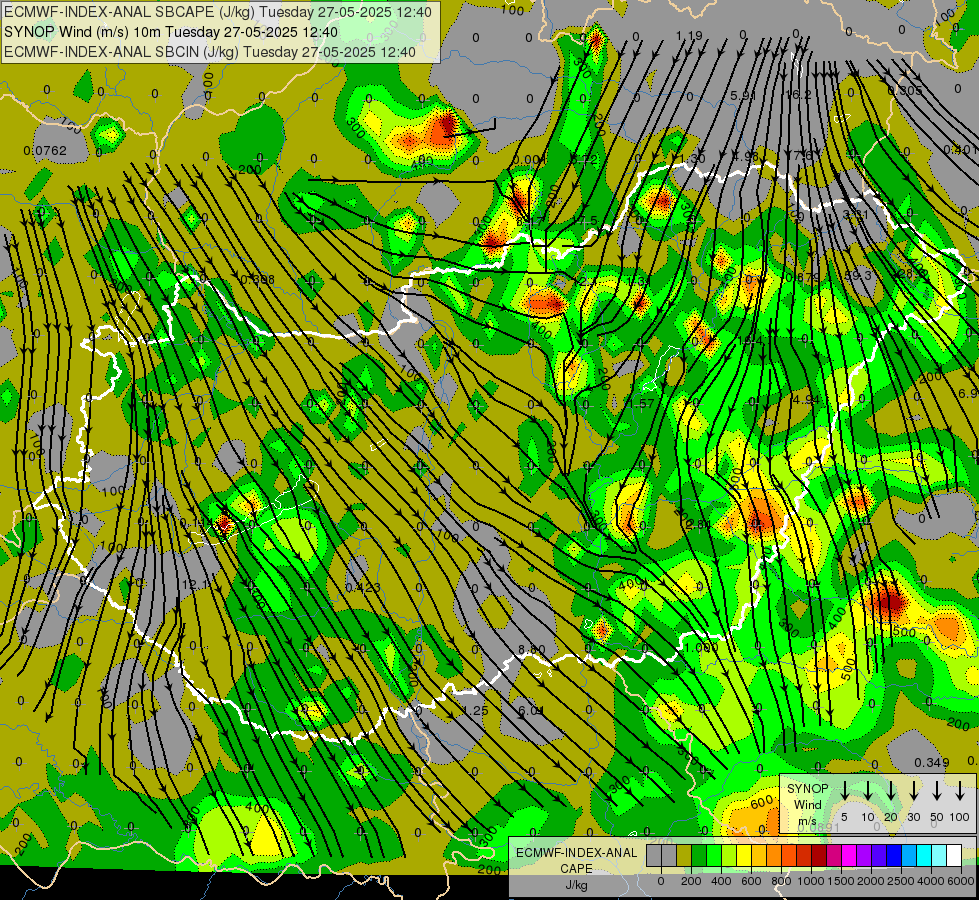Viewport: 979px width, 900px height.
Task: Click the 2500 tick on CAPE scale
Action: [x=901, y=881]
